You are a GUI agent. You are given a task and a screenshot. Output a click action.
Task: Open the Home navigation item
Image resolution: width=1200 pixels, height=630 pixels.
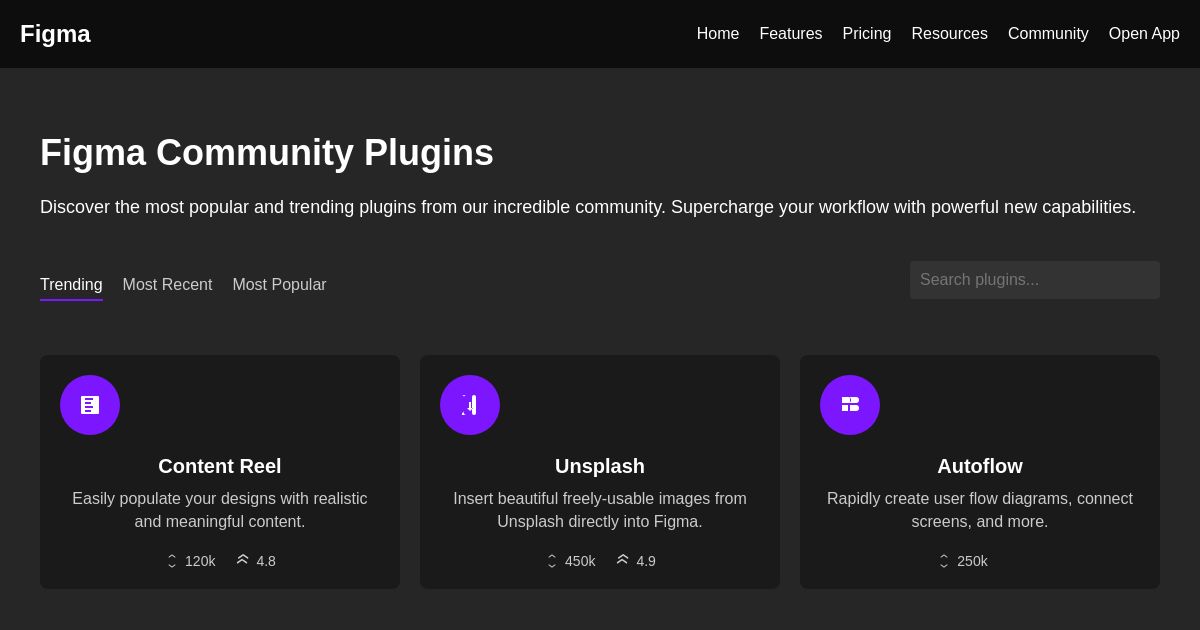pyautogui.click(x=718, y=33)
